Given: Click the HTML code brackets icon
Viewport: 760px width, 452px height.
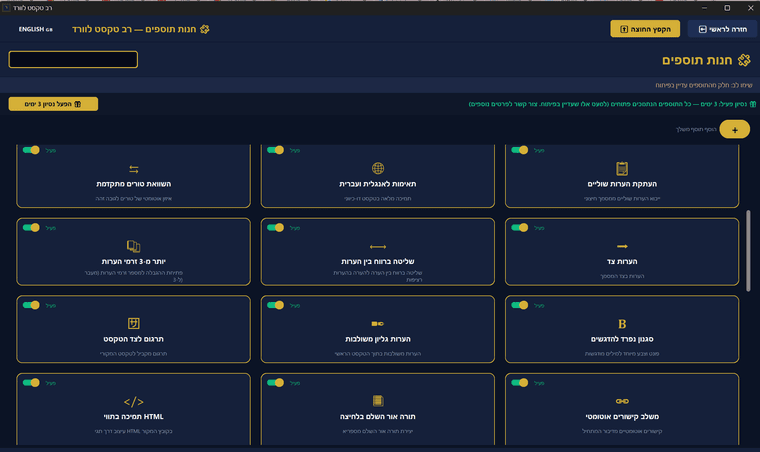Looking at the screenshot, I should (134, 402).
